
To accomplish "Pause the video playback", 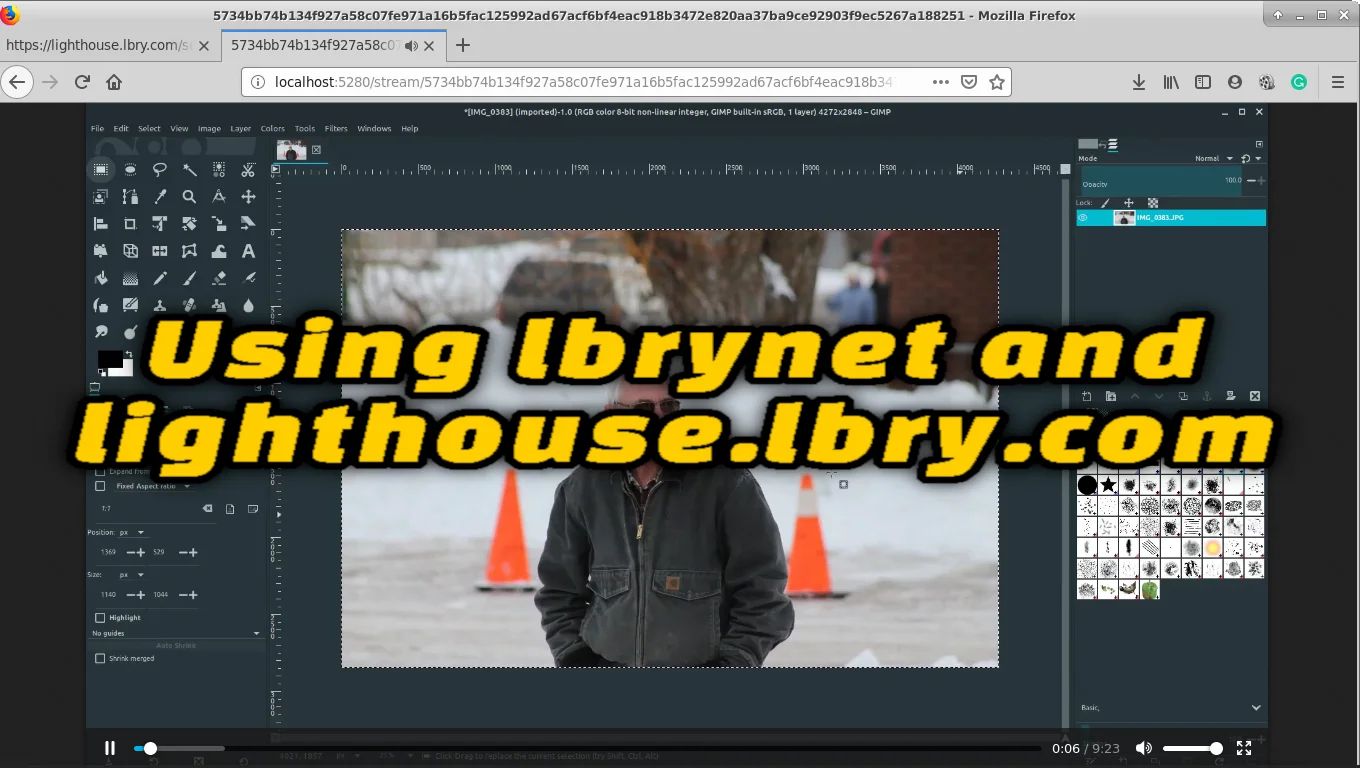I will point(110,748).
